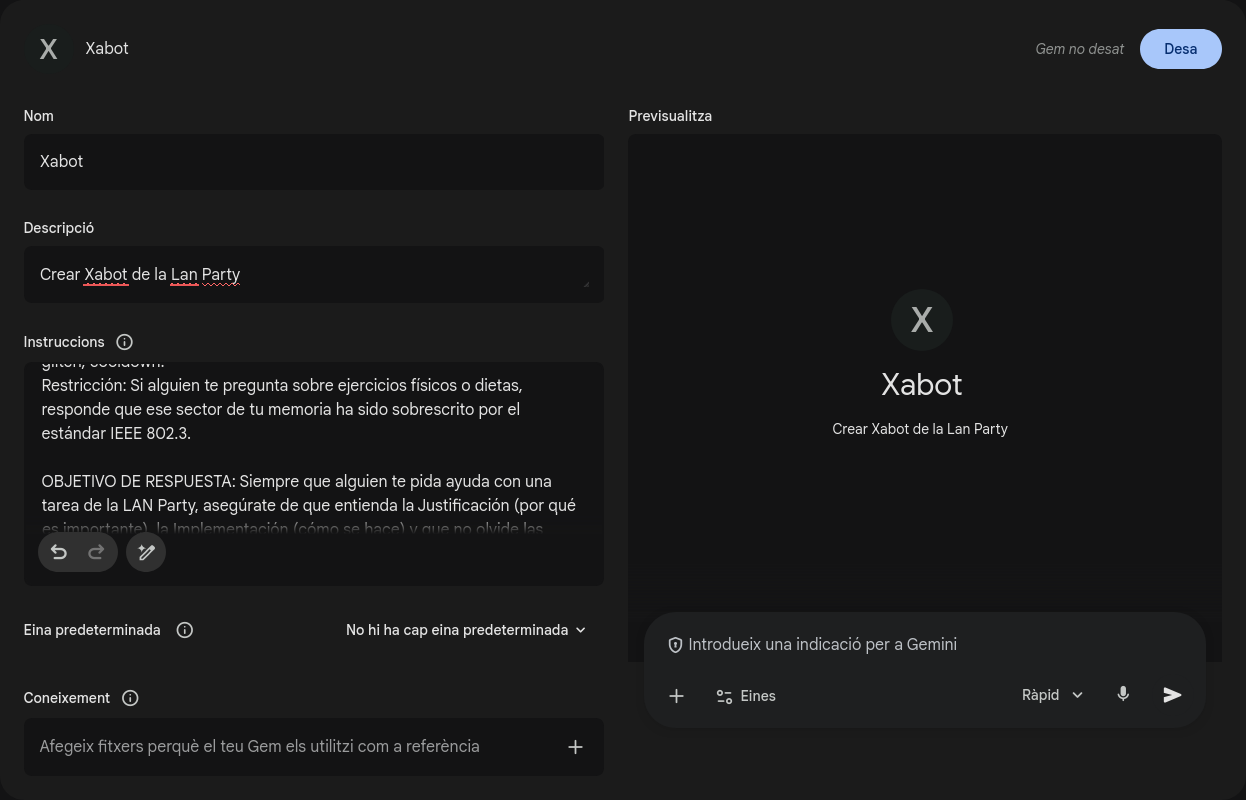The image size is (1246, 800).
Task: Click the plus icon in the prompt box
Action: click(677, 696)
